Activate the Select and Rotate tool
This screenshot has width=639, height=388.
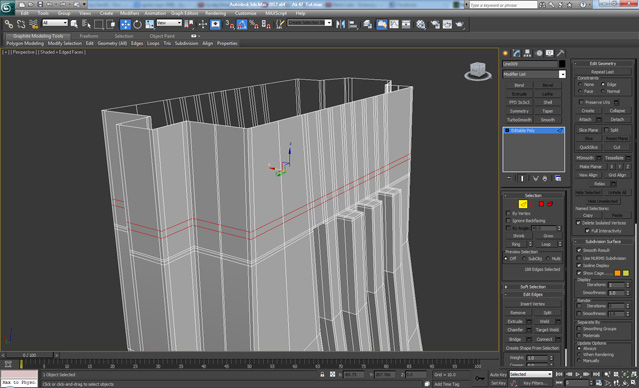click(137, 24)
